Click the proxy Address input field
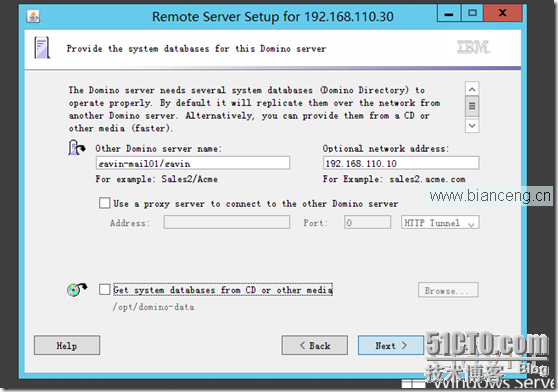Viewport: 558px width, 392px height. pyautogui.click(x=227, y=222)
